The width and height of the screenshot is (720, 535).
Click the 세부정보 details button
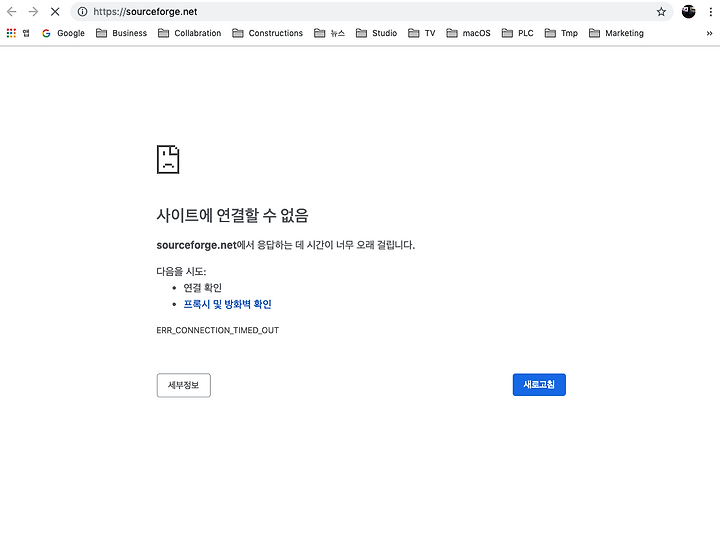point(184,385)
